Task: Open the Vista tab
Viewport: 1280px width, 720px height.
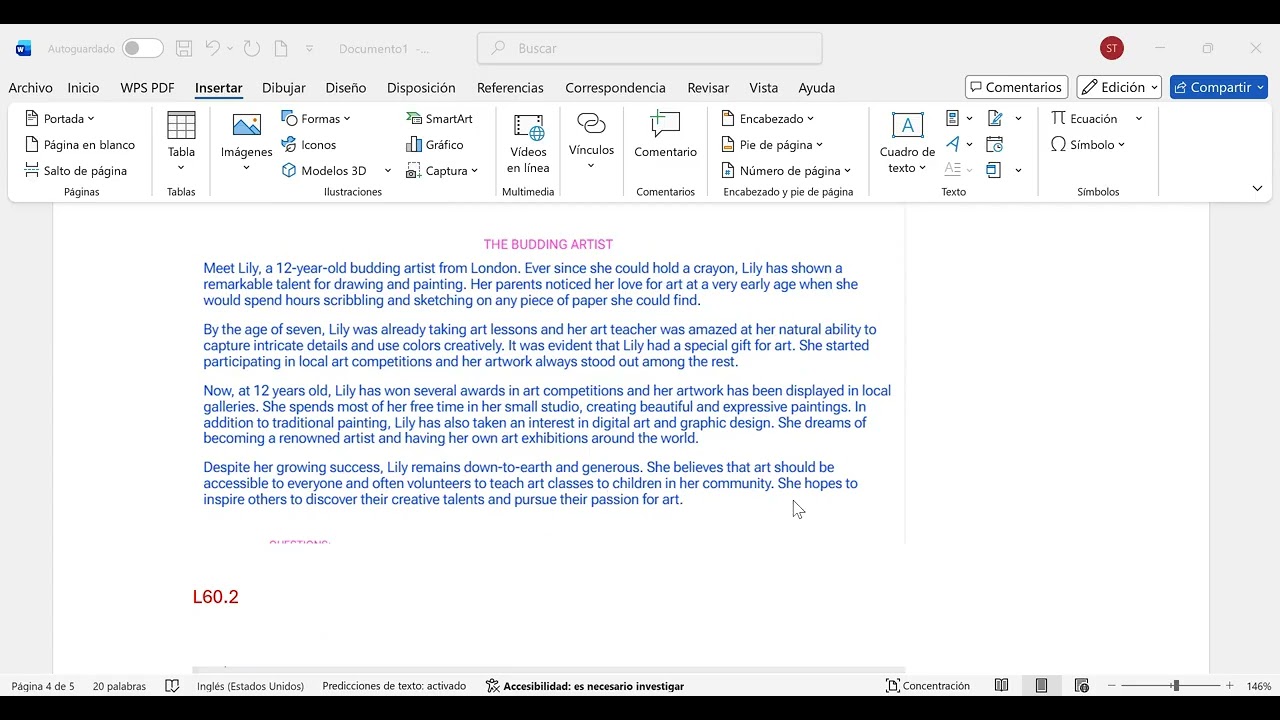Action: click(764, 87)
